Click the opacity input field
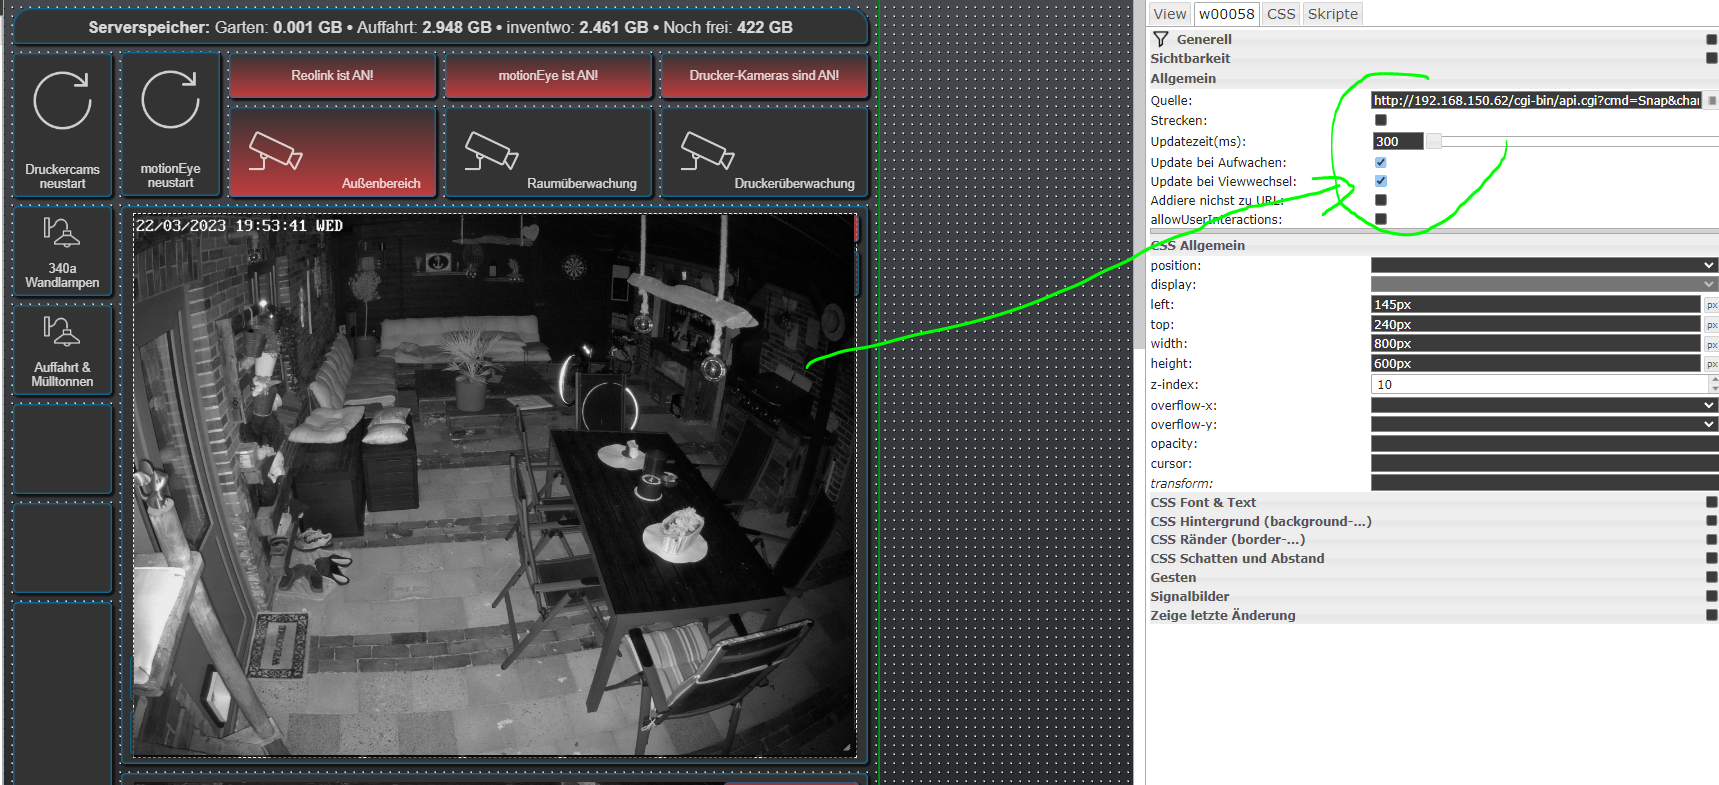 (x=1544, y=443)
